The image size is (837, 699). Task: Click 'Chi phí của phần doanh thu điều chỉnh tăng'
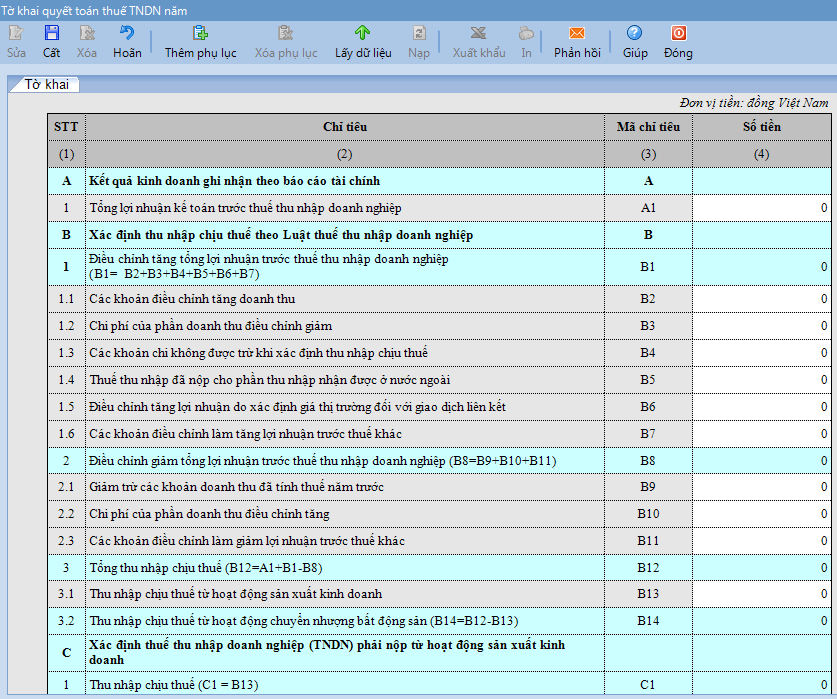[209, 514]
